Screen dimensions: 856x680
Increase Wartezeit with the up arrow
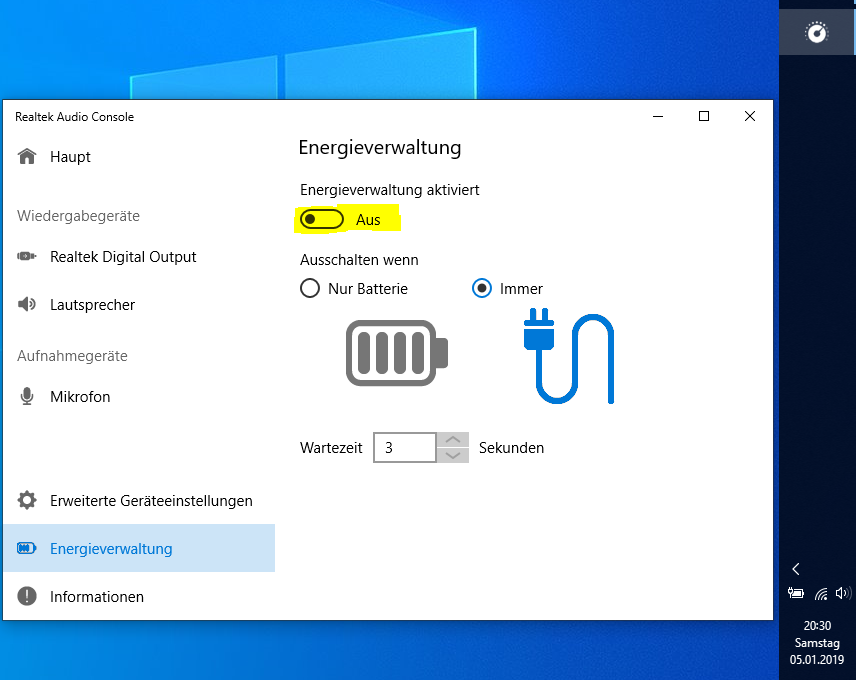pyautogui.click(x=453, y=440)
